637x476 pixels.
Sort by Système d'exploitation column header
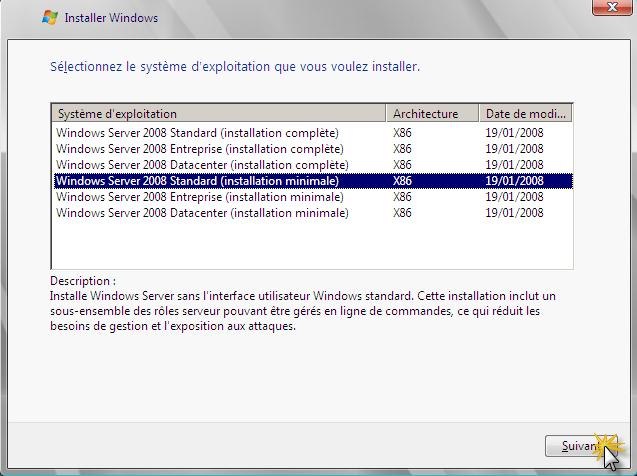coord(219,113)
